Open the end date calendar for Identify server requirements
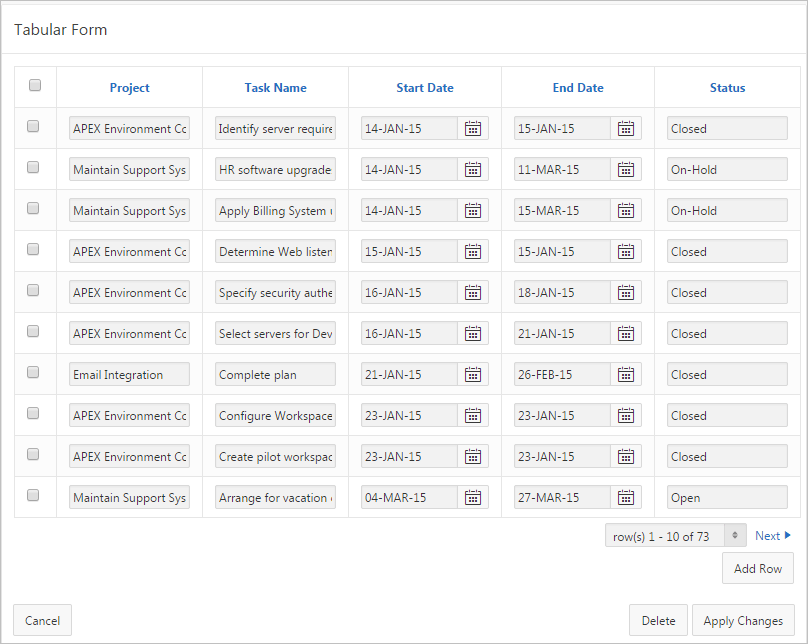Image resolution: width=808 pixels, height=644 pixels. (625, 128)
